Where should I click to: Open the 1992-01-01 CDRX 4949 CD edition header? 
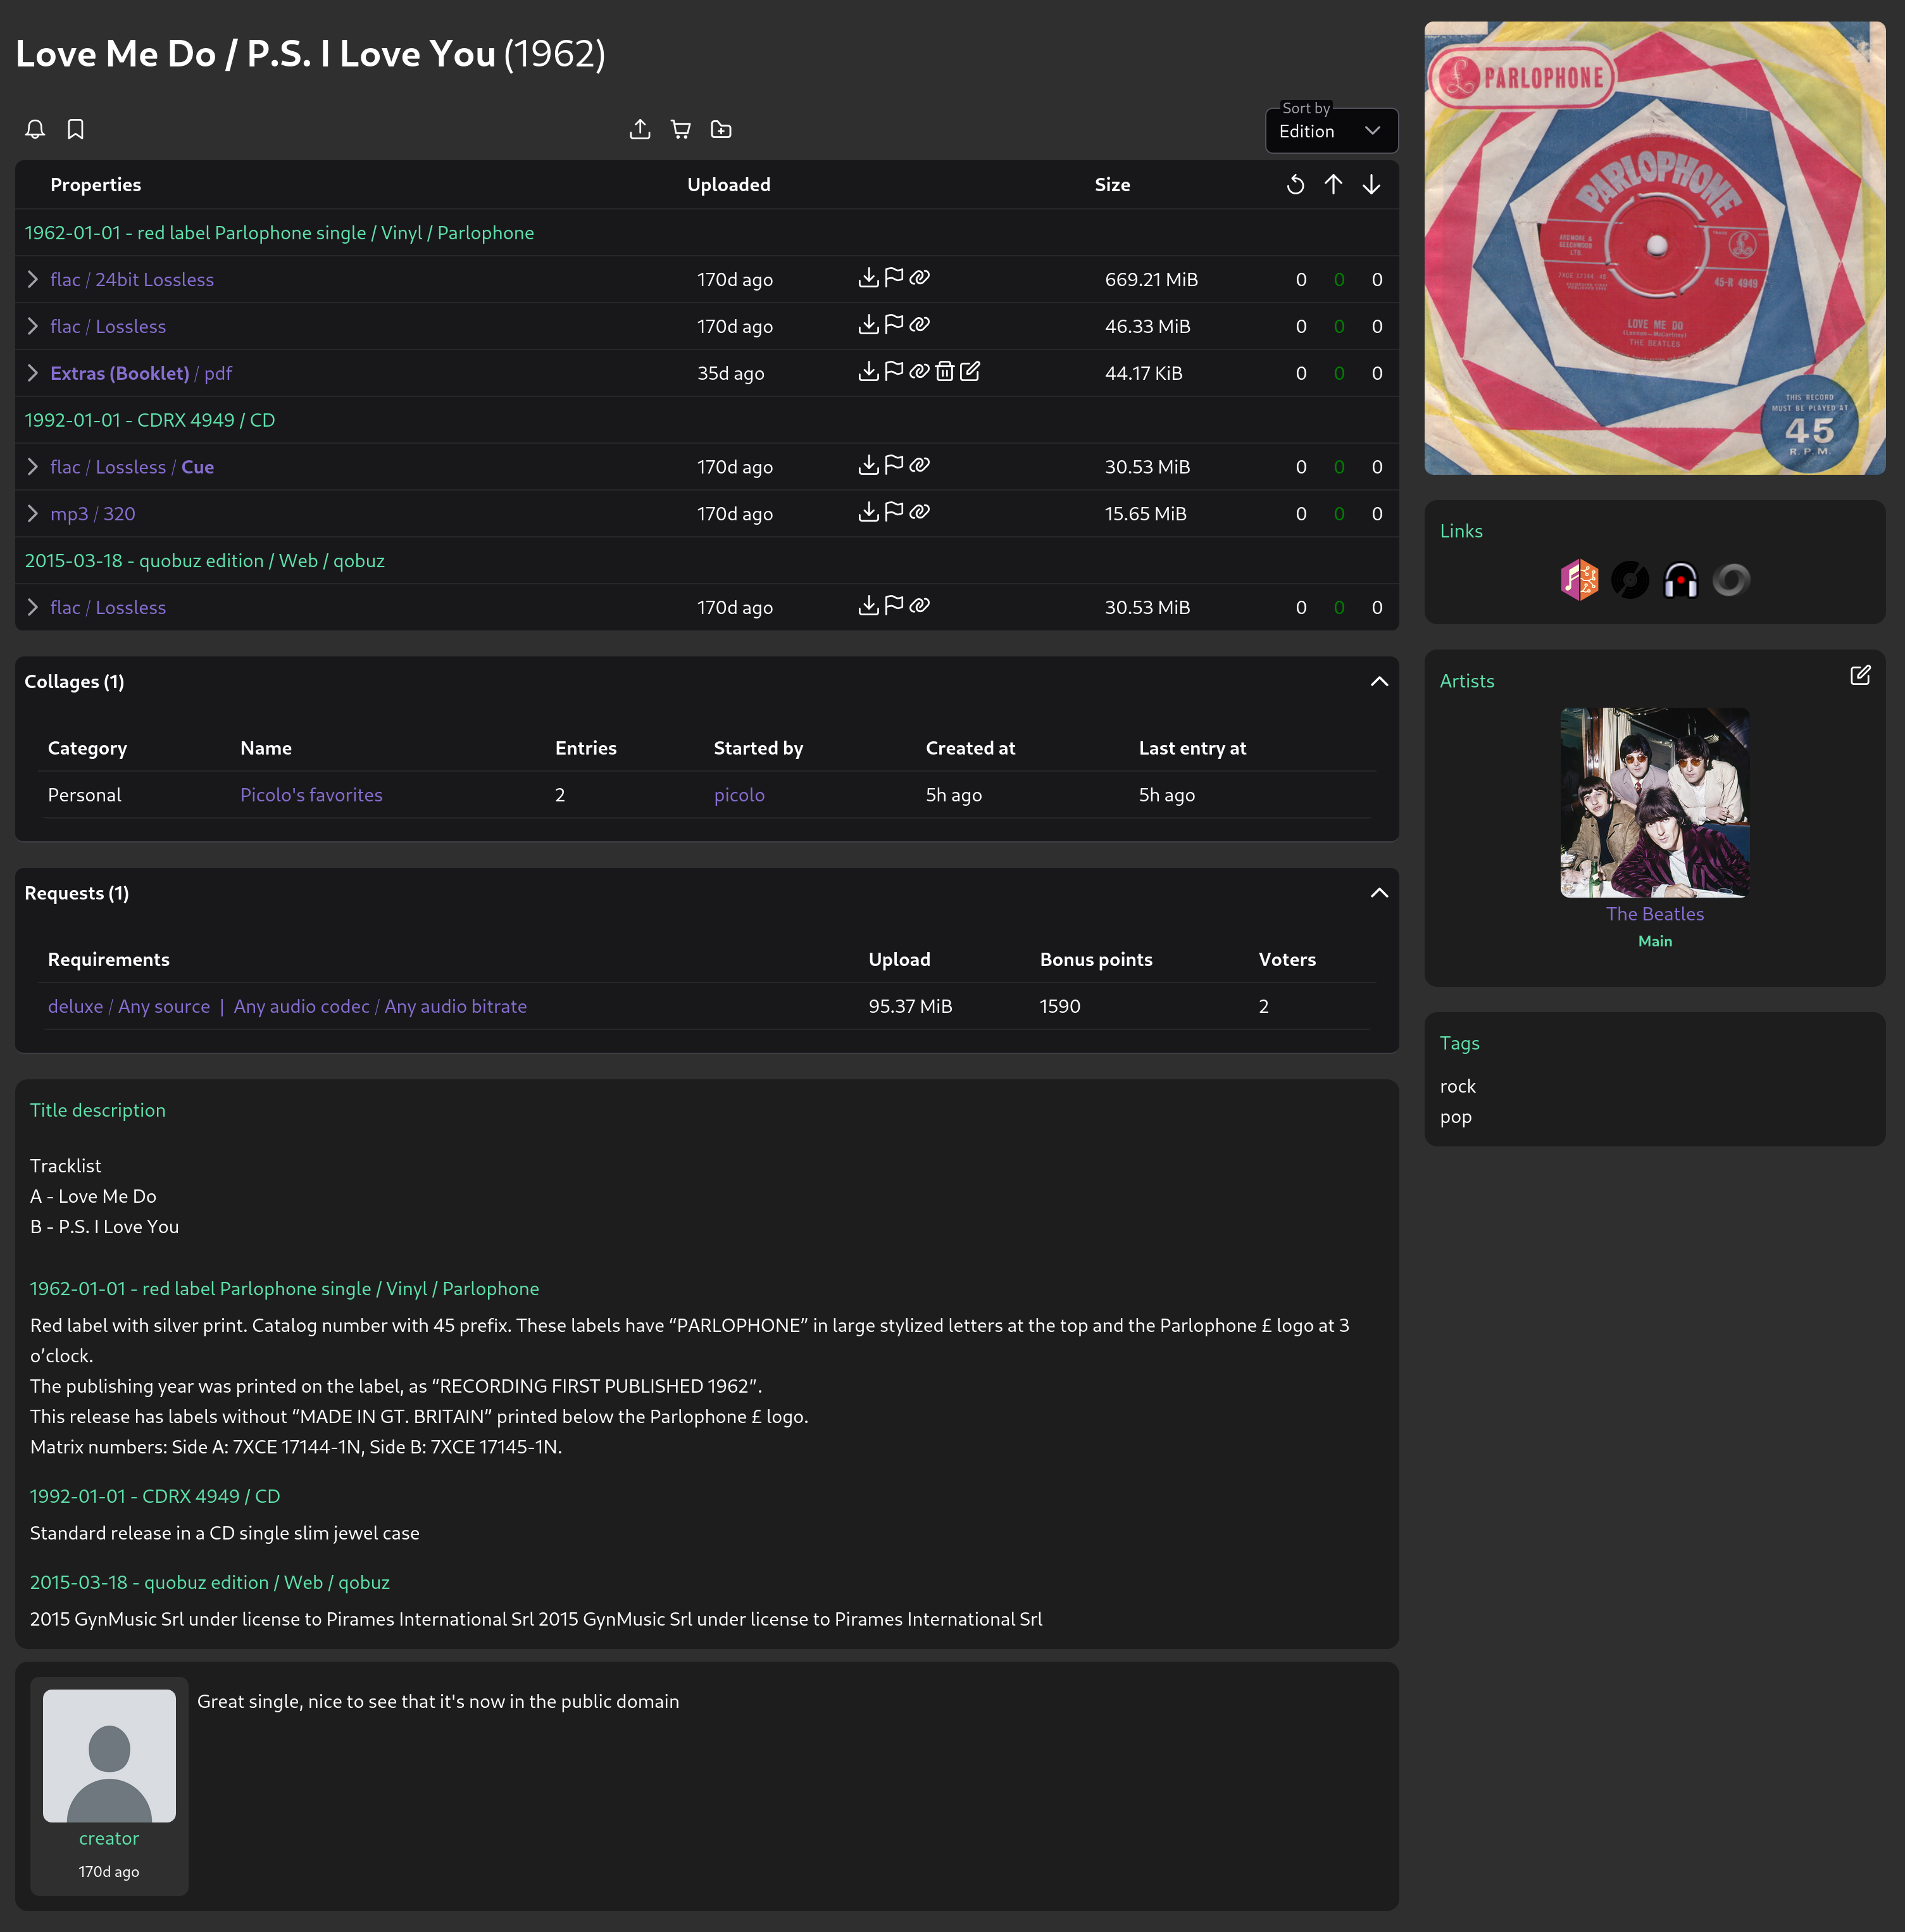tap(150, 420)
